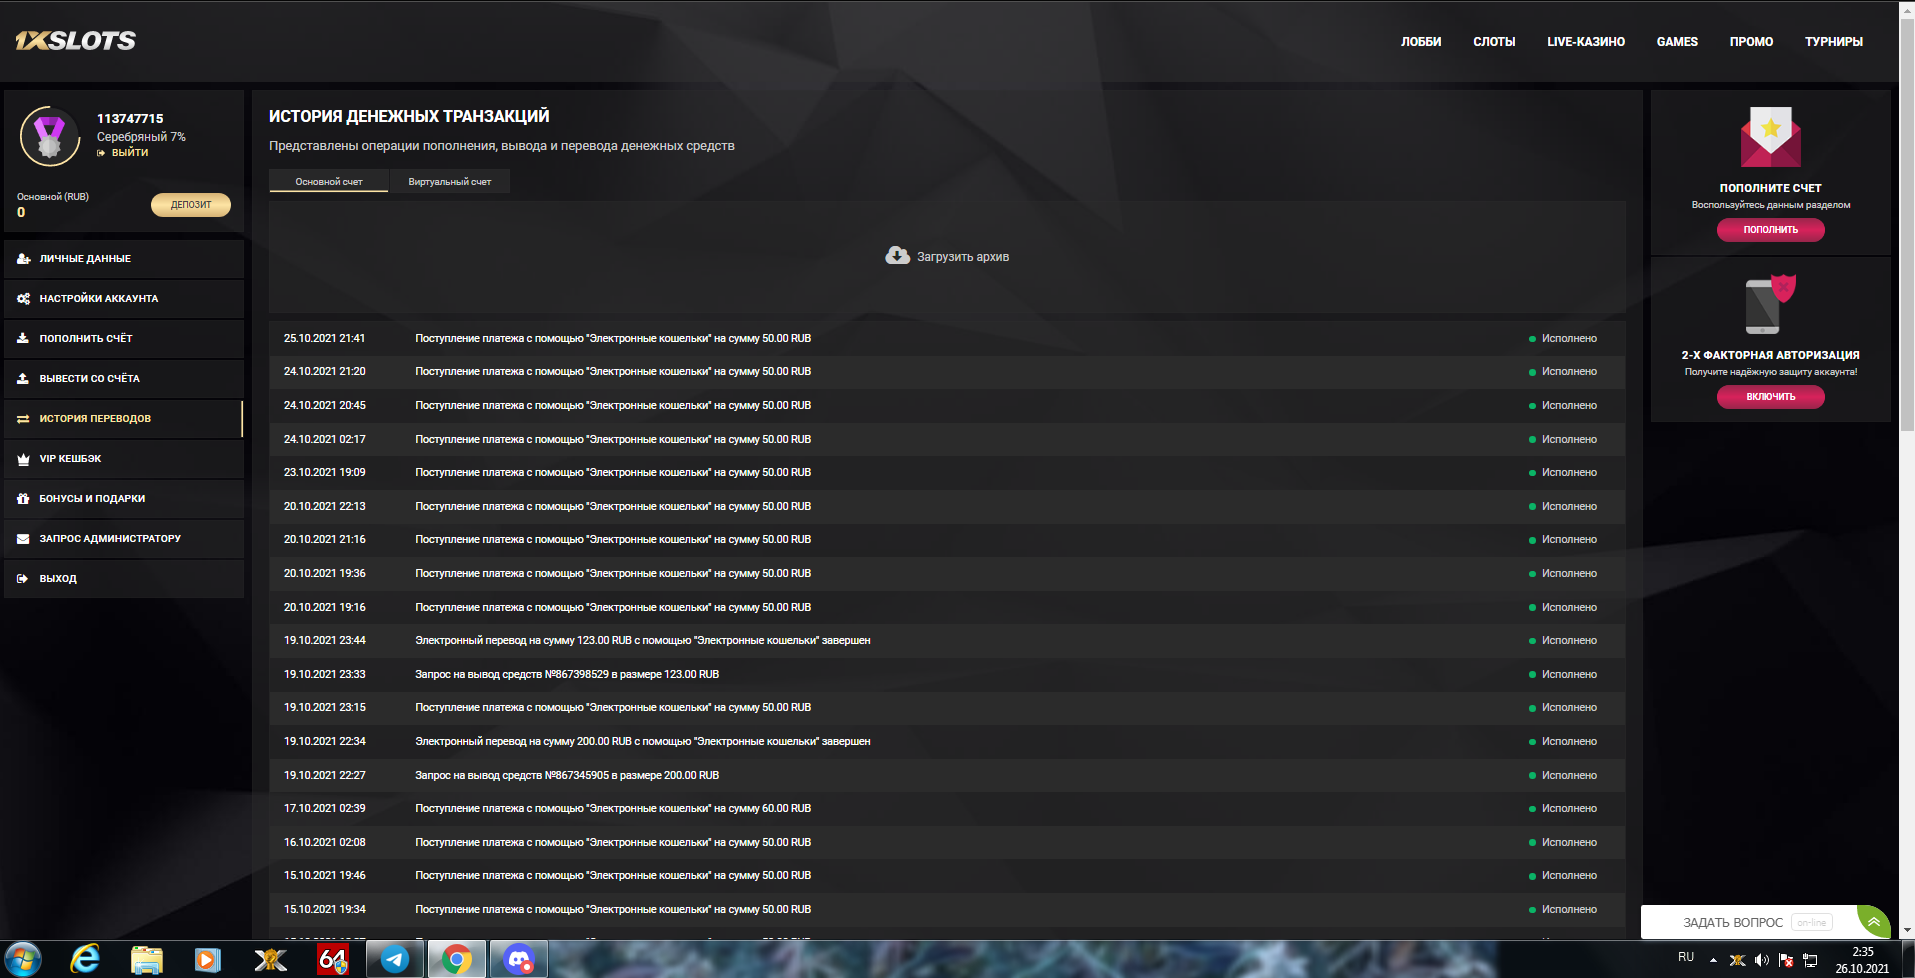Switch to the Основной счет tab
Screen dimensions: 1915x978
point(329,181)
